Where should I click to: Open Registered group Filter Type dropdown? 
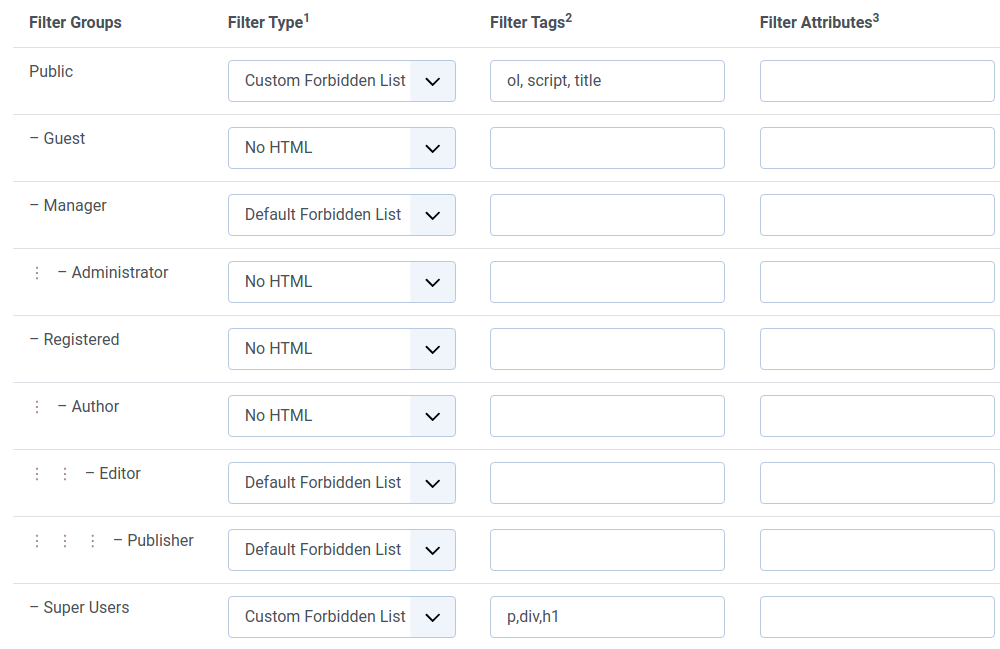341,349
